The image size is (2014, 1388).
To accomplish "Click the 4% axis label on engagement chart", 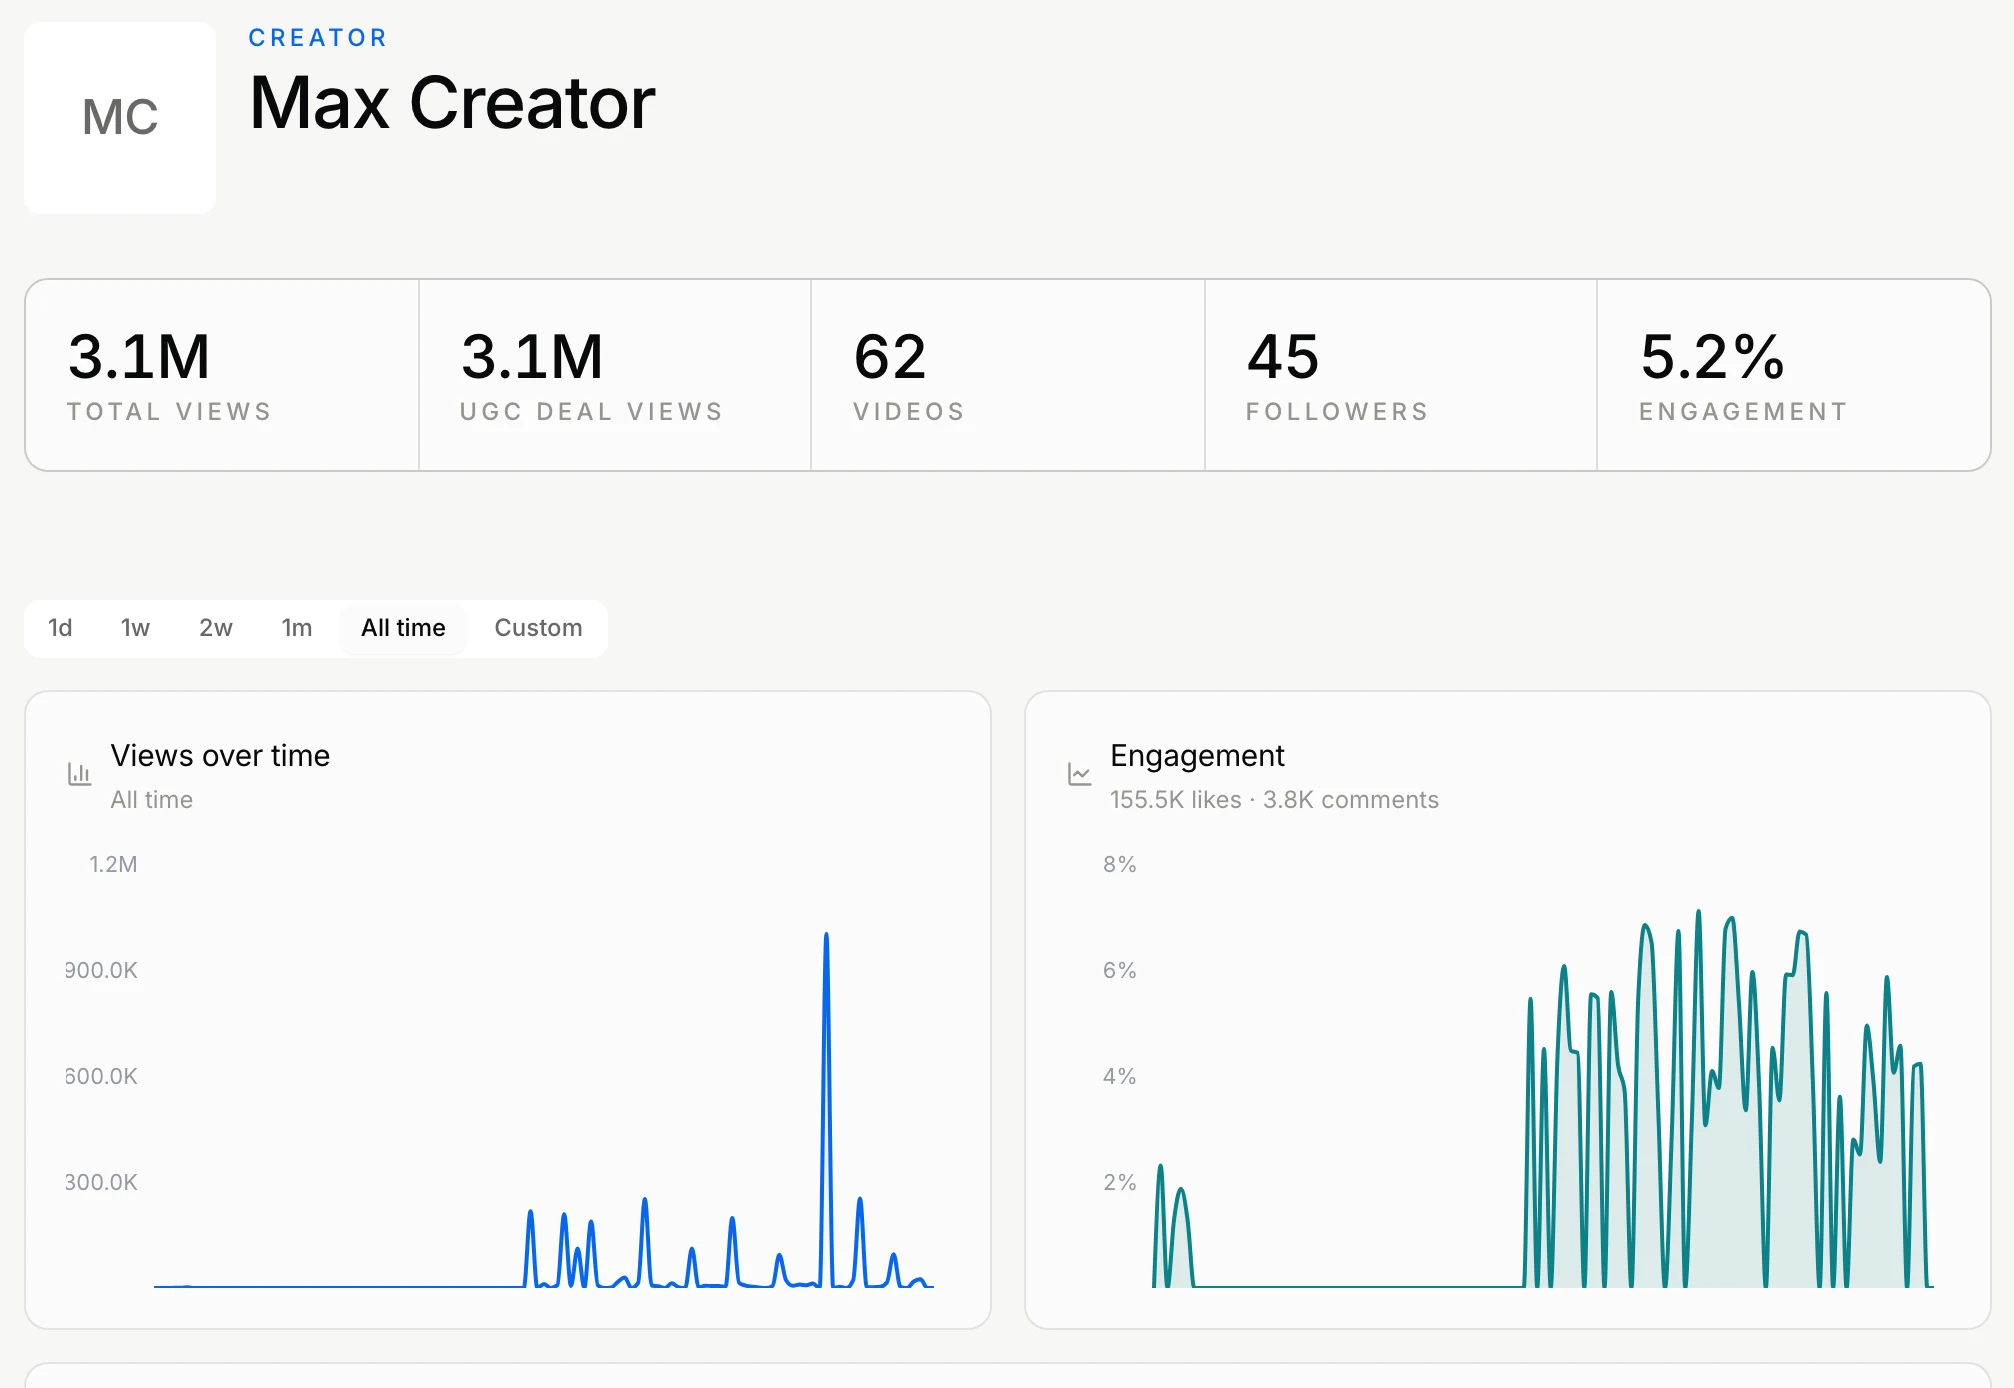I will (x=1120, y=1076).
